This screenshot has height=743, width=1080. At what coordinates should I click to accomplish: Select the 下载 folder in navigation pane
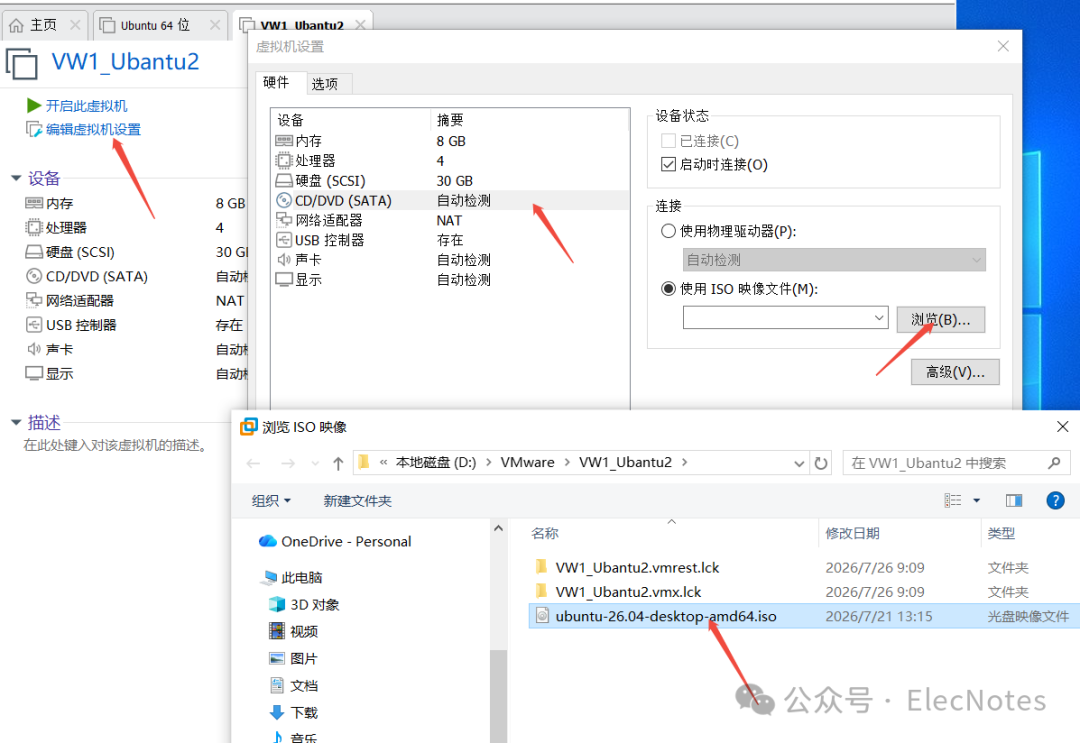point(304,713)
